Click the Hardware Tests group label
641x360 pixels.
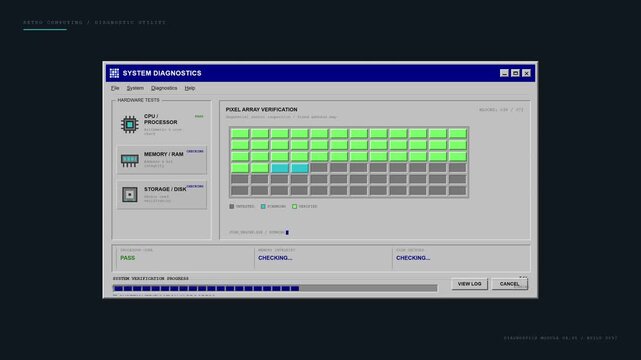pos(139,100)
